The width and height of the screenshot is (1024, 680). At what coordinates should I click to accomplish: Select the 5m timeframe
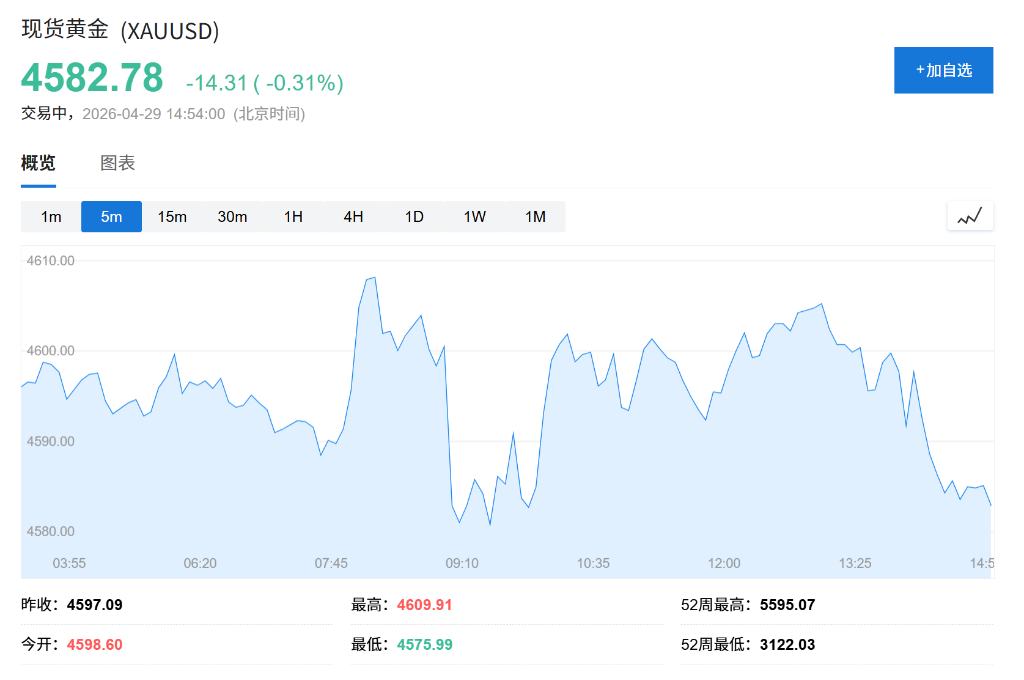[111, 216]
